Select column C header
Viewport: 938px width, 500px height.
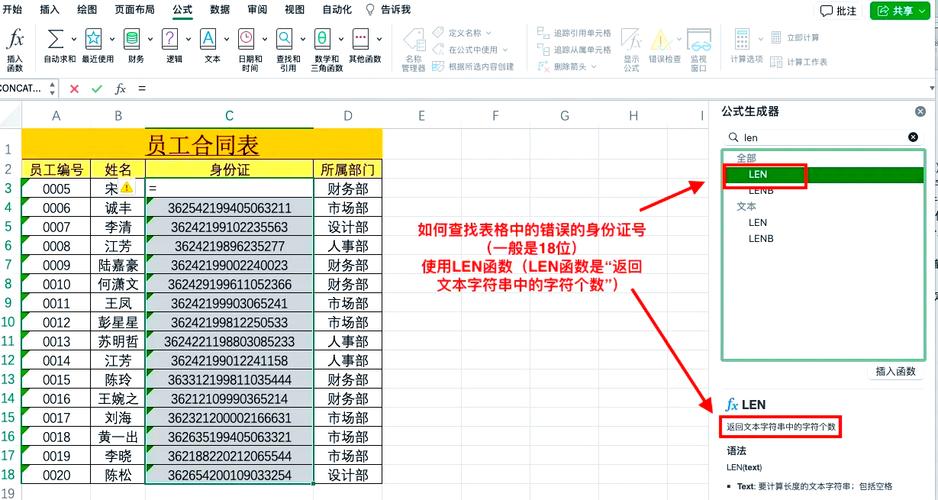click(229, 115)
